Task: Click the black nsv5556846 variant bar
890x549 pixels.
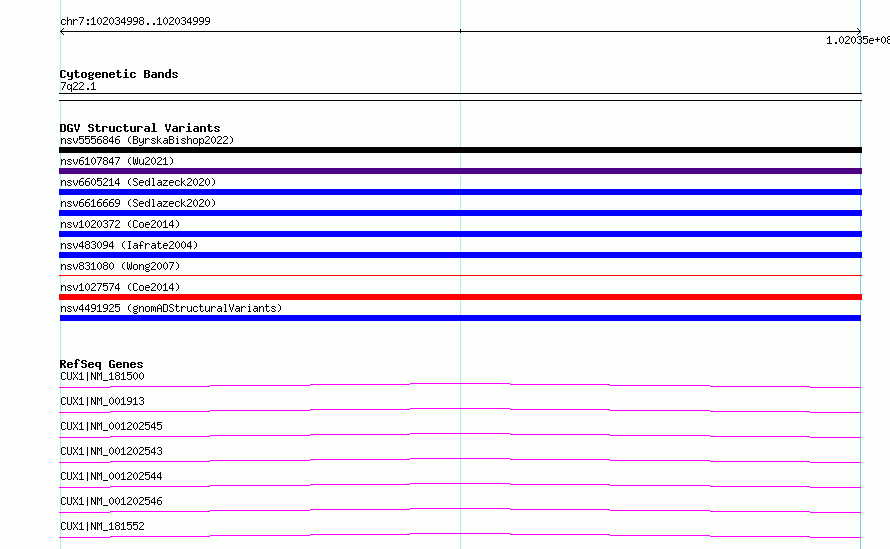Action: tap(460, 150)
